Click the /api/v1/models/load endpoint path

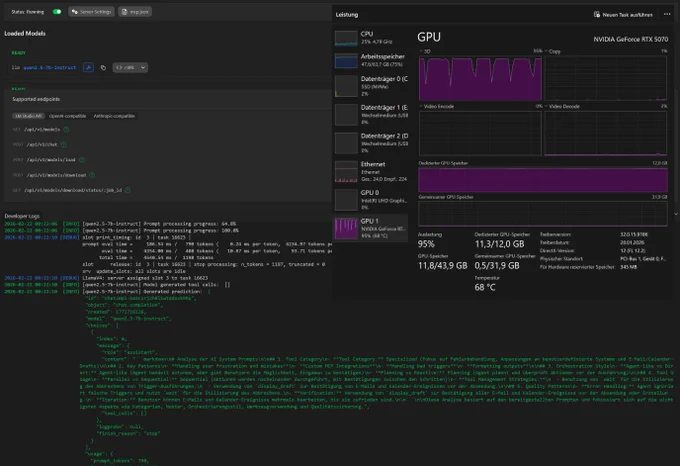coord(51,160)
